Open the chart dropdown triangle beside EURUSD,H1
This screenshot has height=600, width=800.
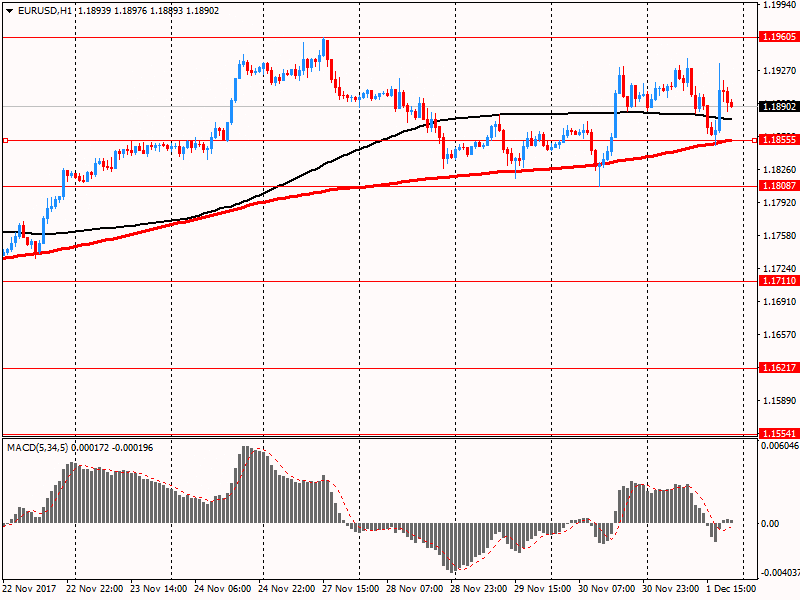10,11
